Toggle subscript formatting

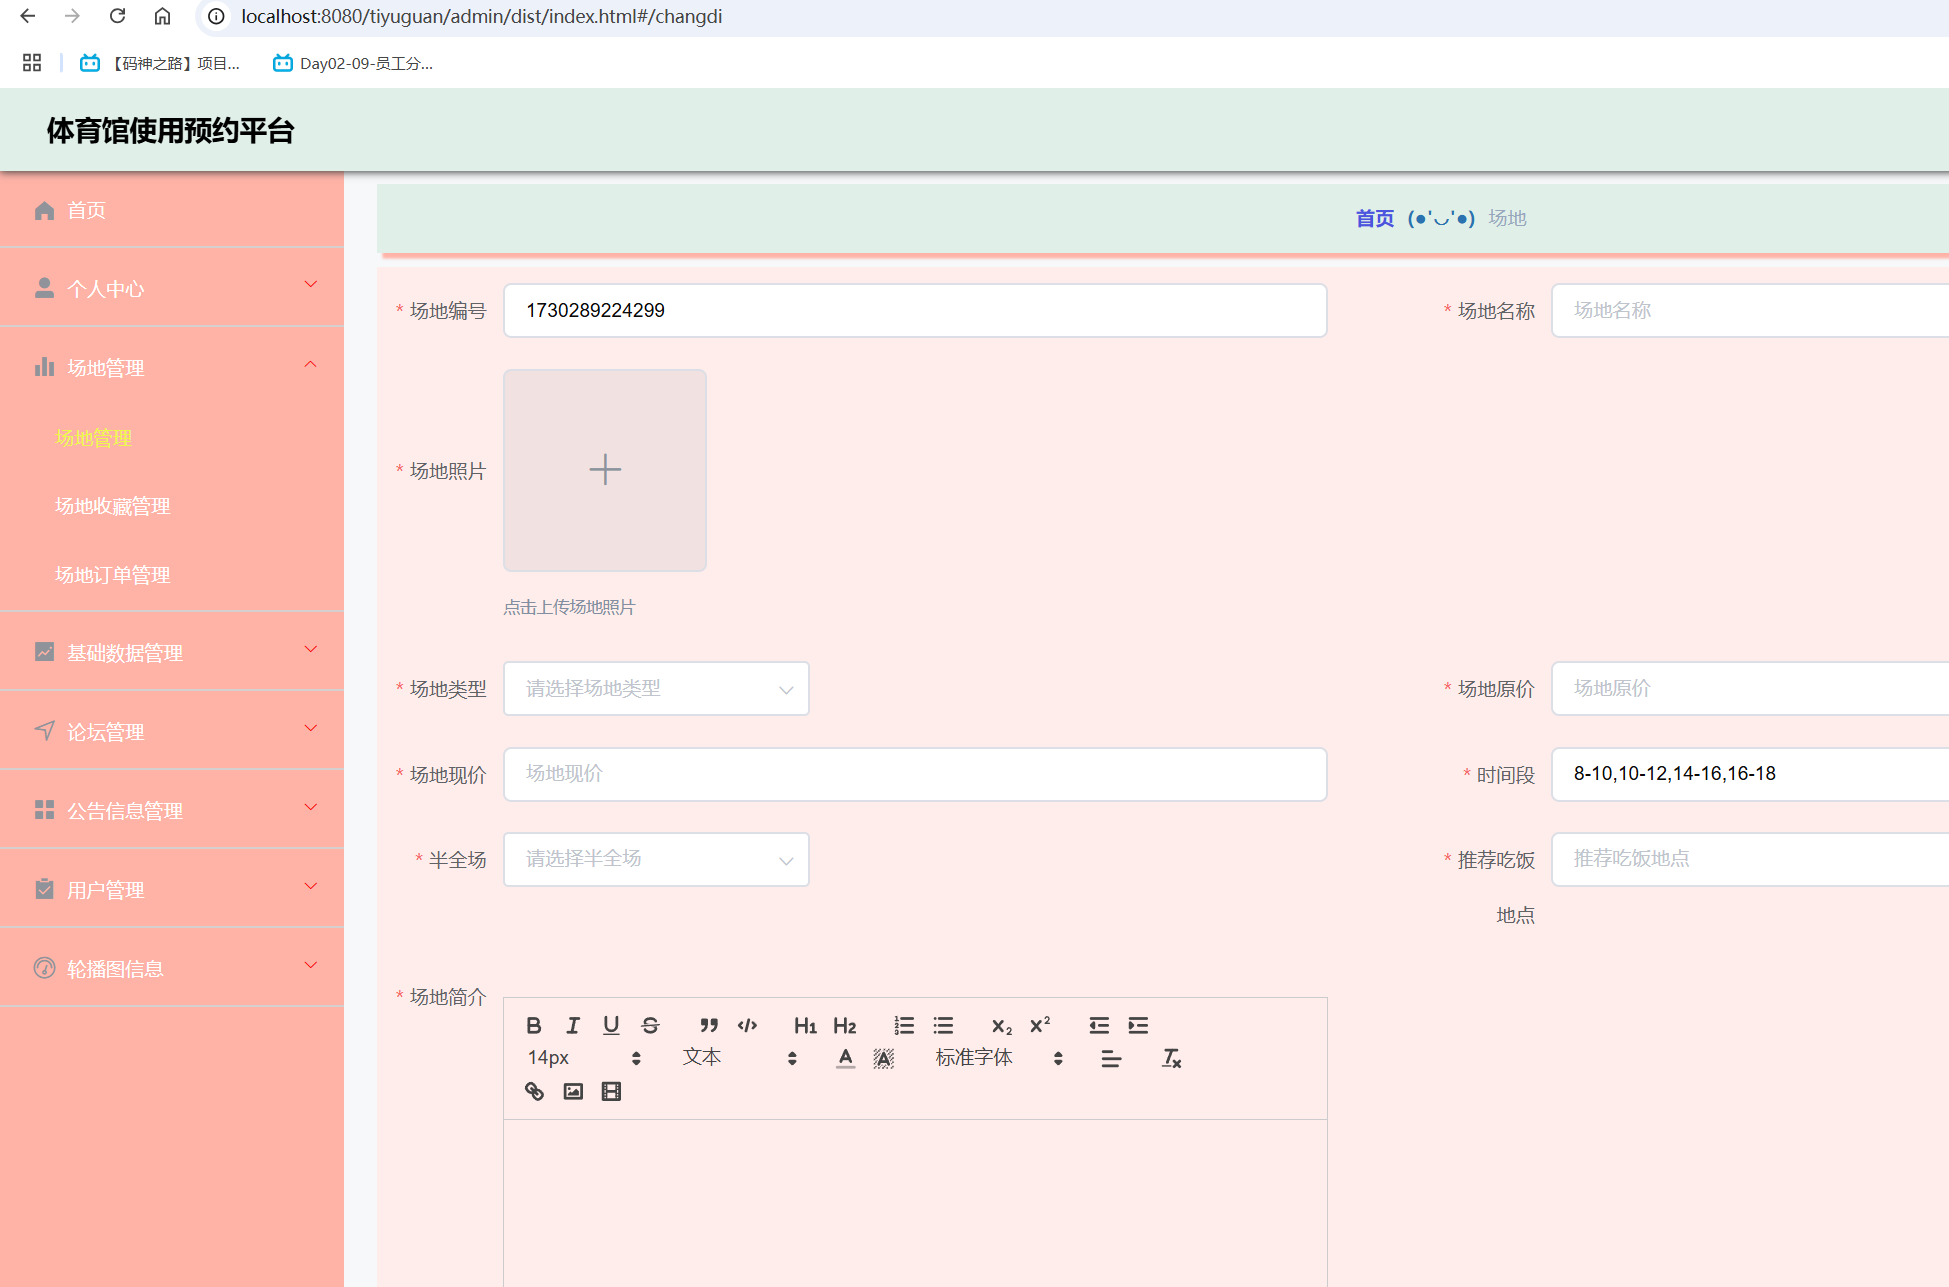pos(1001,1025)
